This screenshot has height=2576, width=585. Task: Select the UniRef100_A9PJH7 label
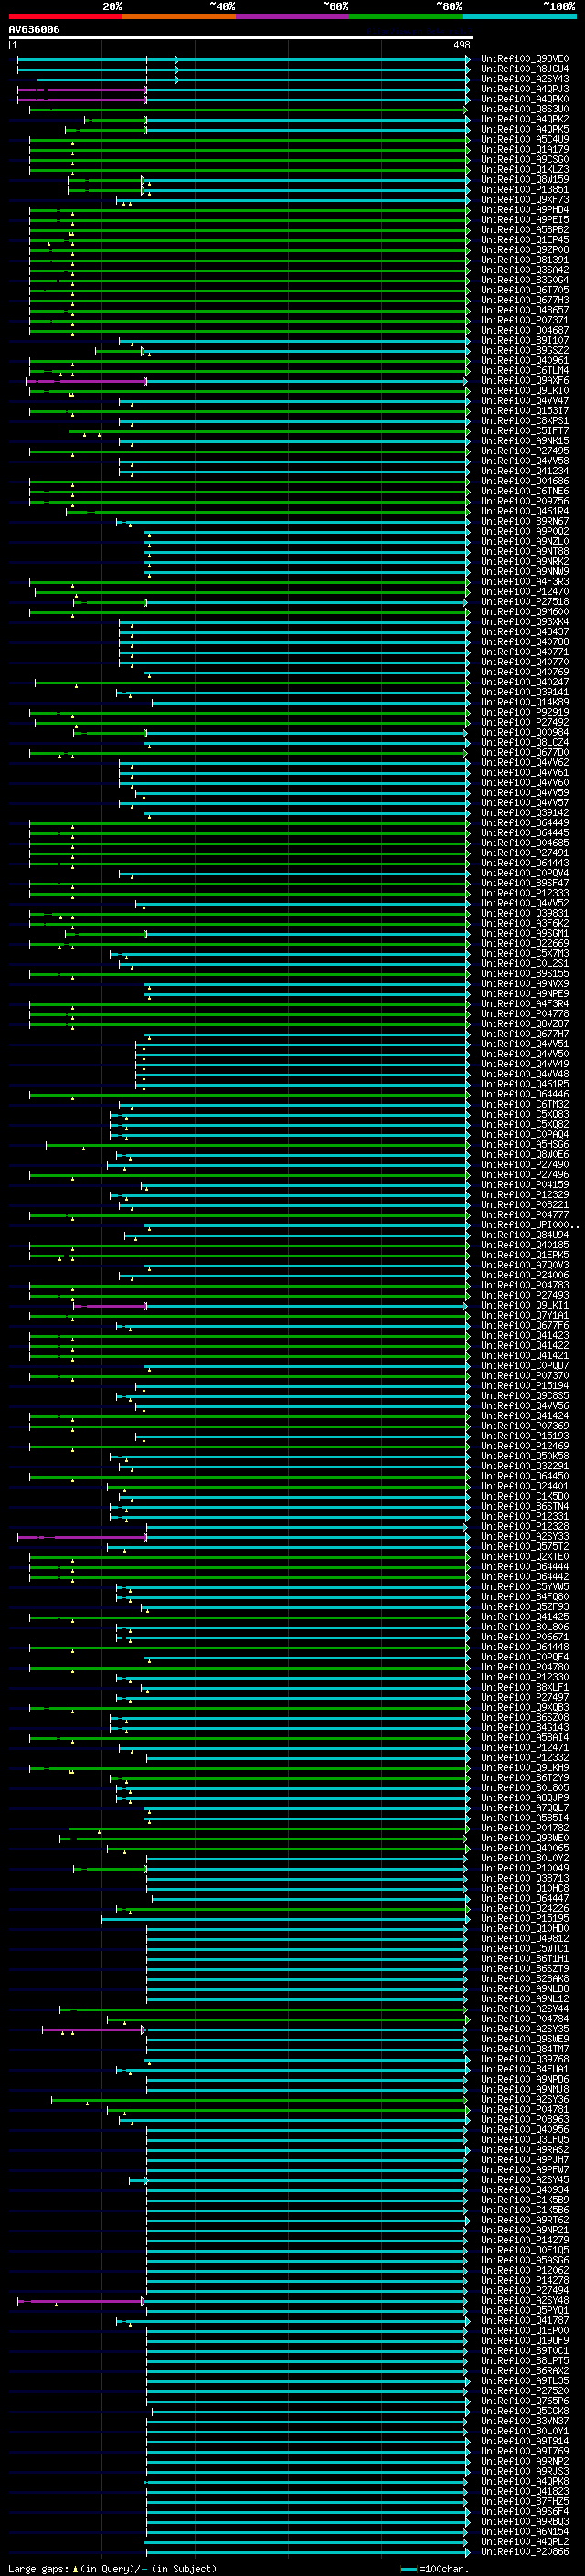pyautogui.click(x=524, y=2160)
